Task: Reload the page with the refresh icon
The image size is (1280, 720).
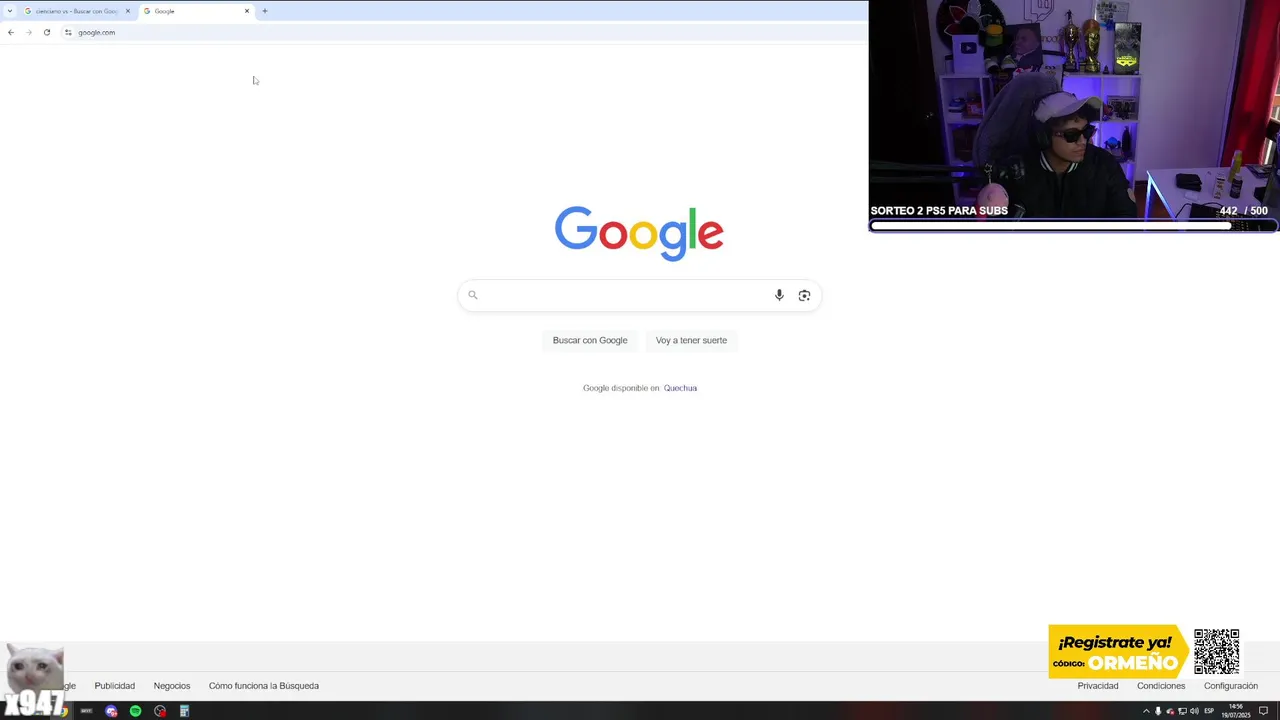Action: click(x=47, y=32)
